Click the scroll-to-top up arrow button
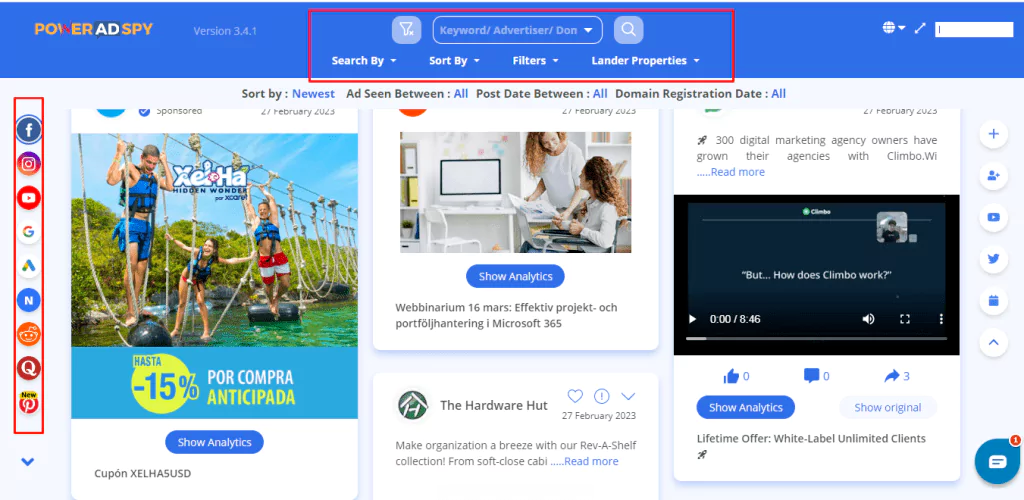Viewport: 1024px width, 500px height. pos(993,342)
